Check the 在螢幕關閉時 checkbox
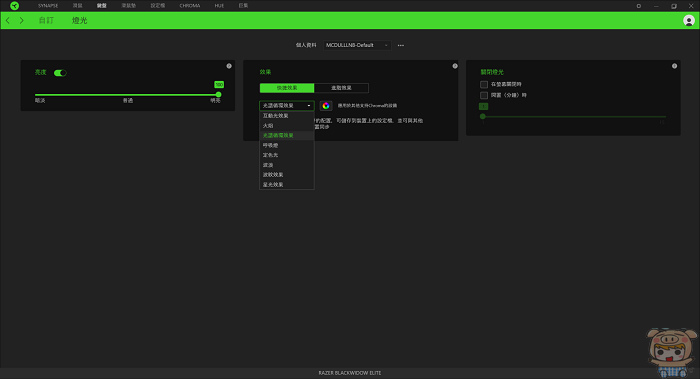Screen dimensions: 700x379 tap(483, 84)
